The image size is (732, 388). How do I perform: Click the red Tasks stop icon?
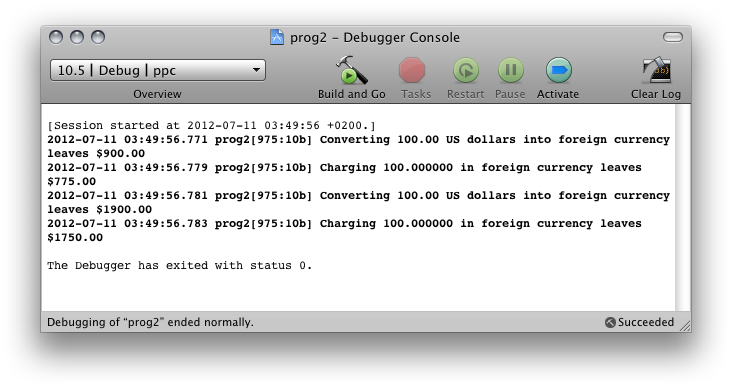tap(412, 70)
